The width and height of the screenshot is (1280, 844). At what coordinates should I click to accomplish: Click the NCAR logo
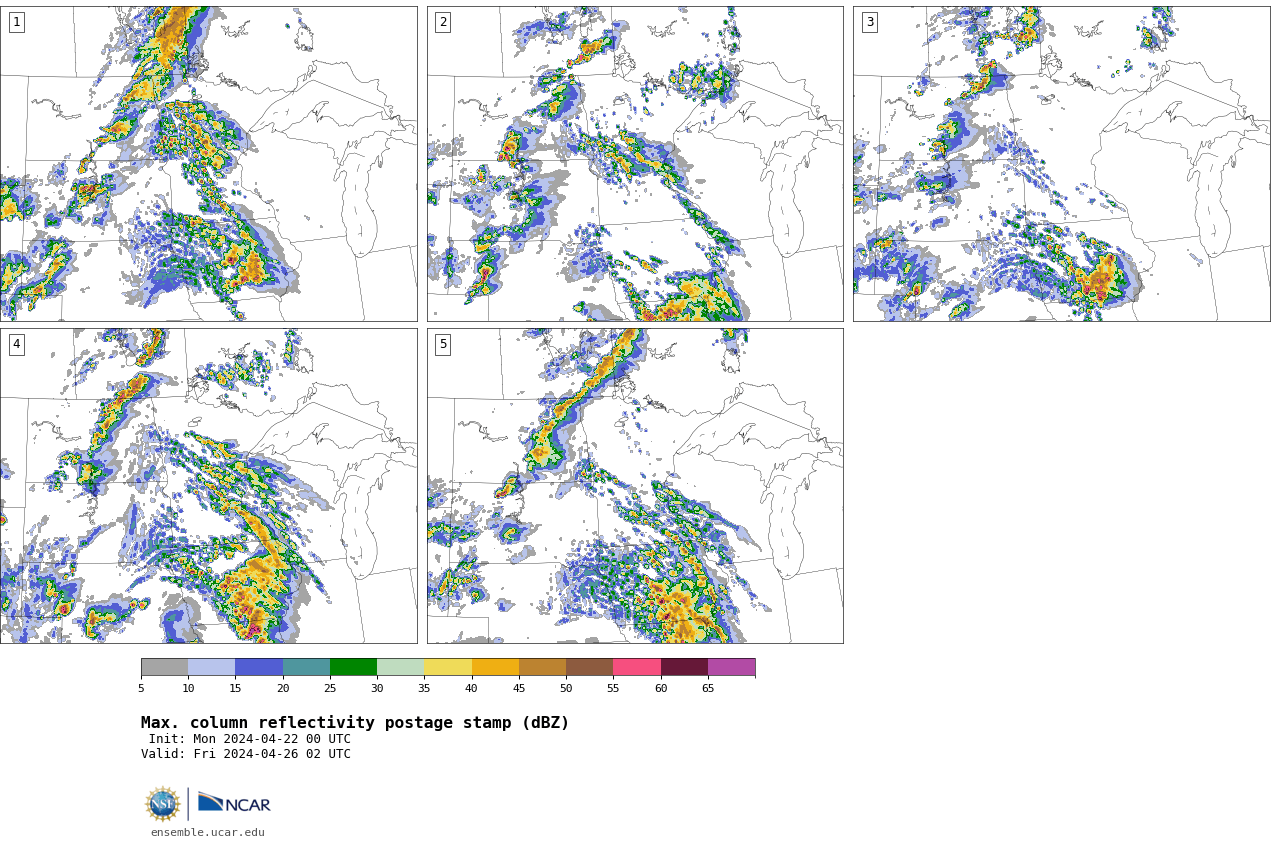(234, 803)
